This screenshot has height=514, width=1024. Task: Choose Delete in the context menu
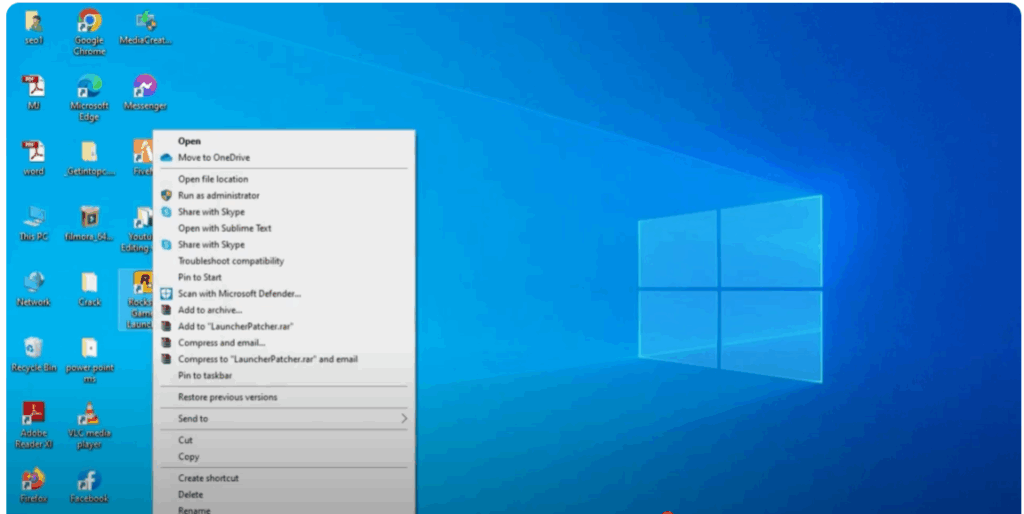283,494
